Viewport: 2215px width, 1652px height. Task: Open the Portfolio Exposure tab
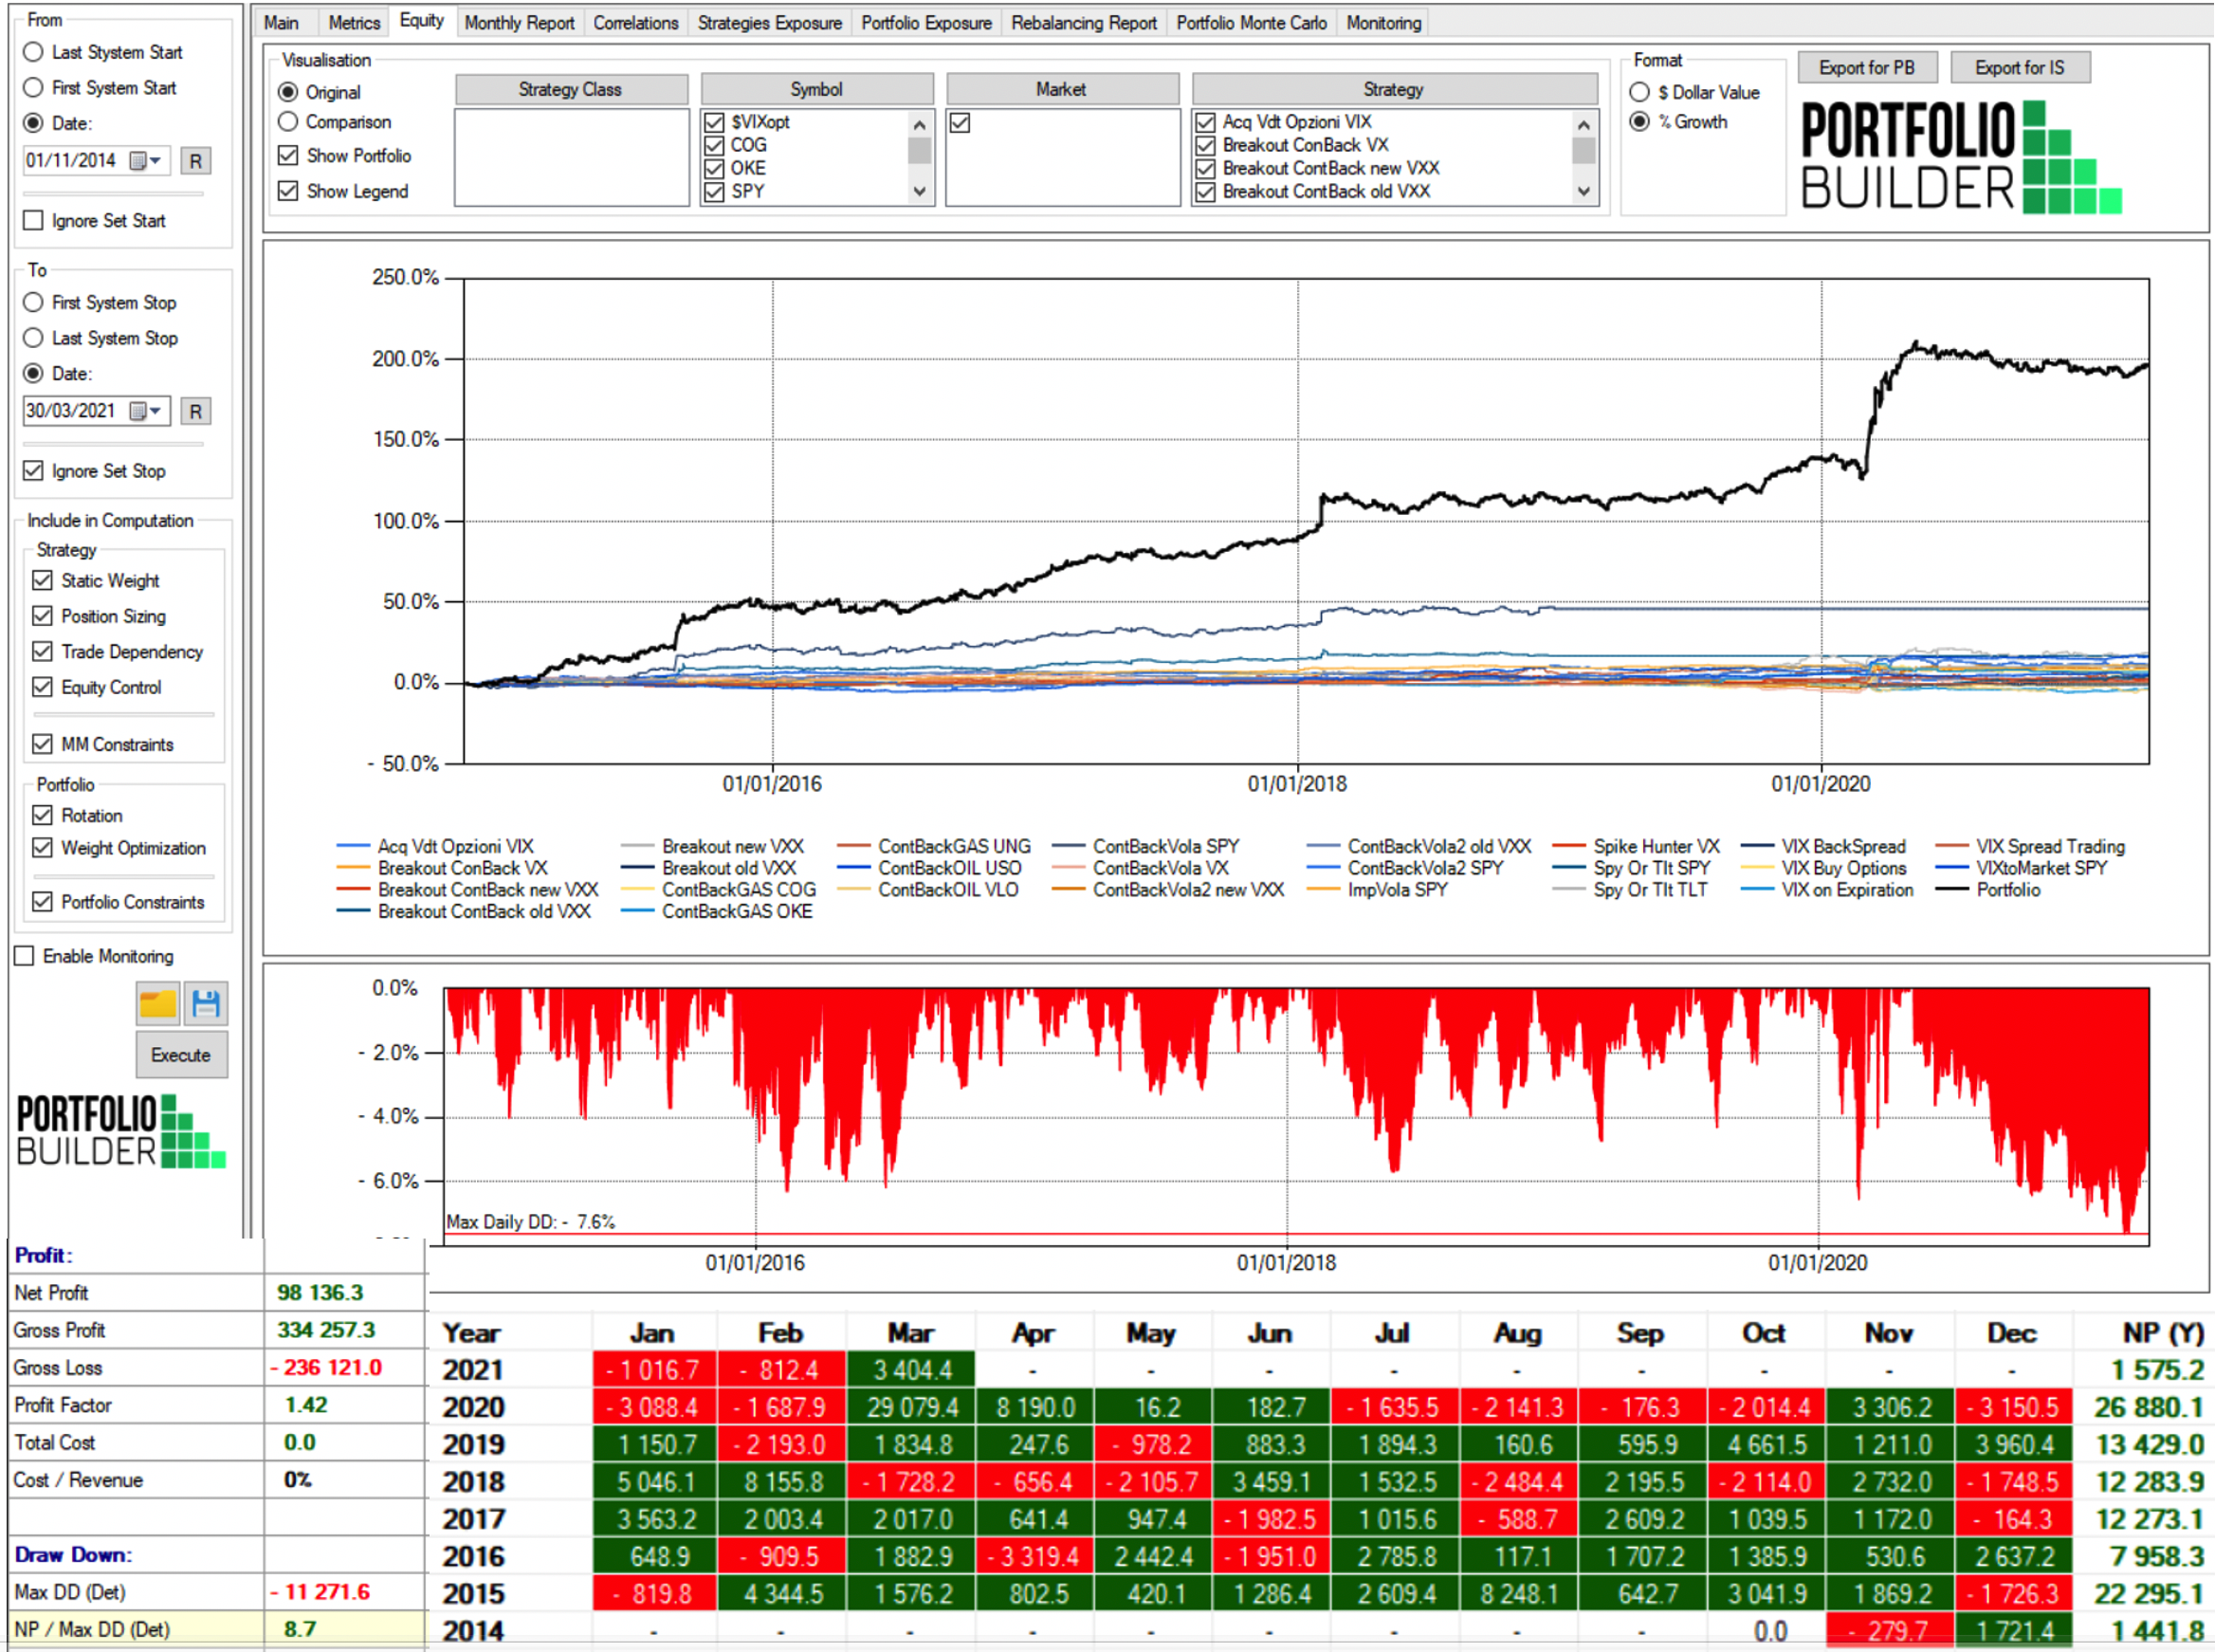926,22
